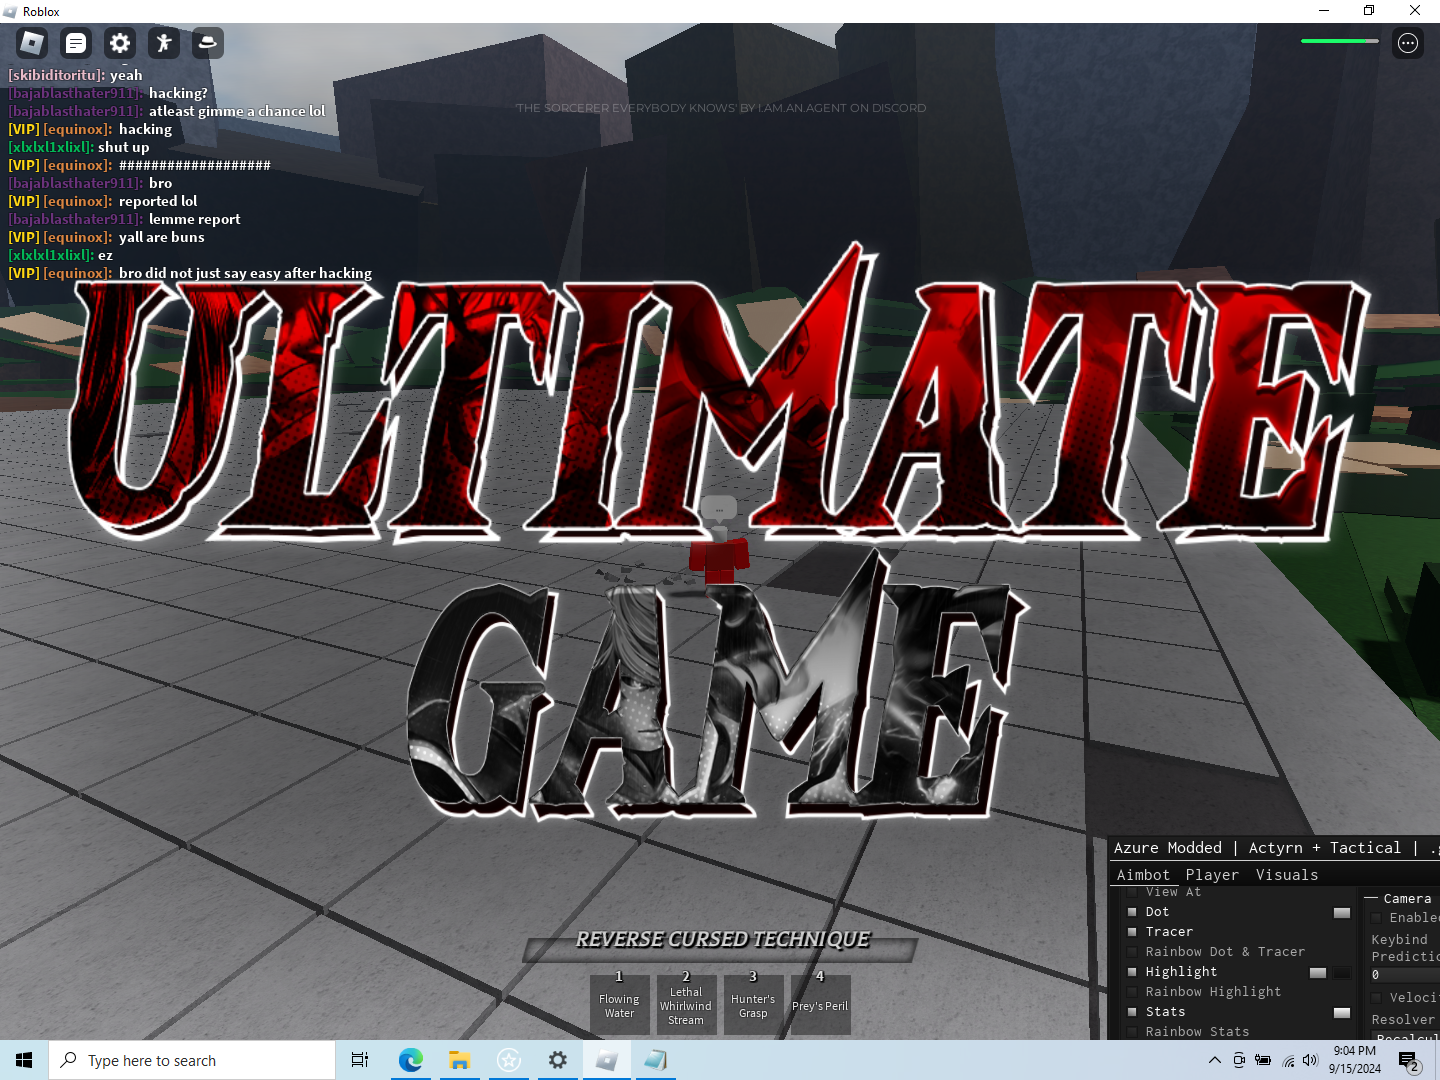The width and height of the screenshot is (1440, 1080).
Task: Open the battery status tray icon
Action: click(x=1263, y=1060)
